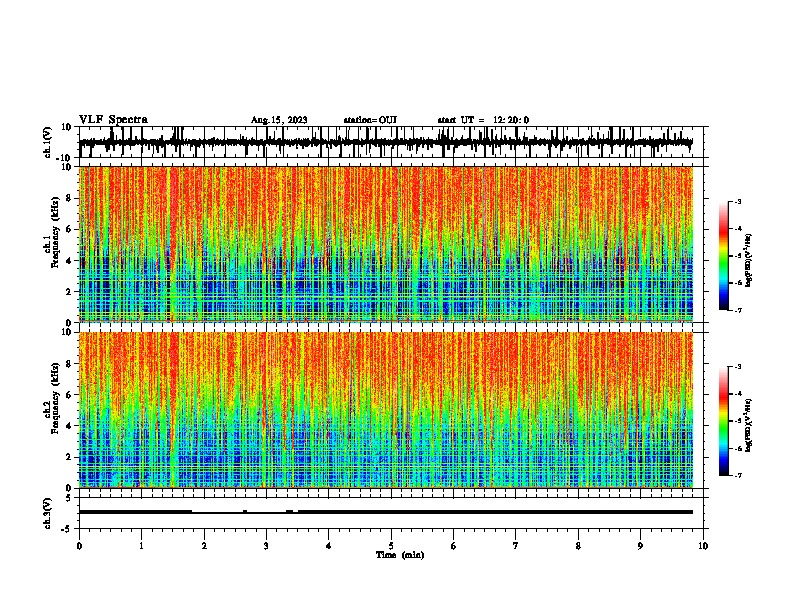The width and height of the screenshot is (792, 612).
Task: Click the "ch.3(V)" axis label
Action: point(48,513)
